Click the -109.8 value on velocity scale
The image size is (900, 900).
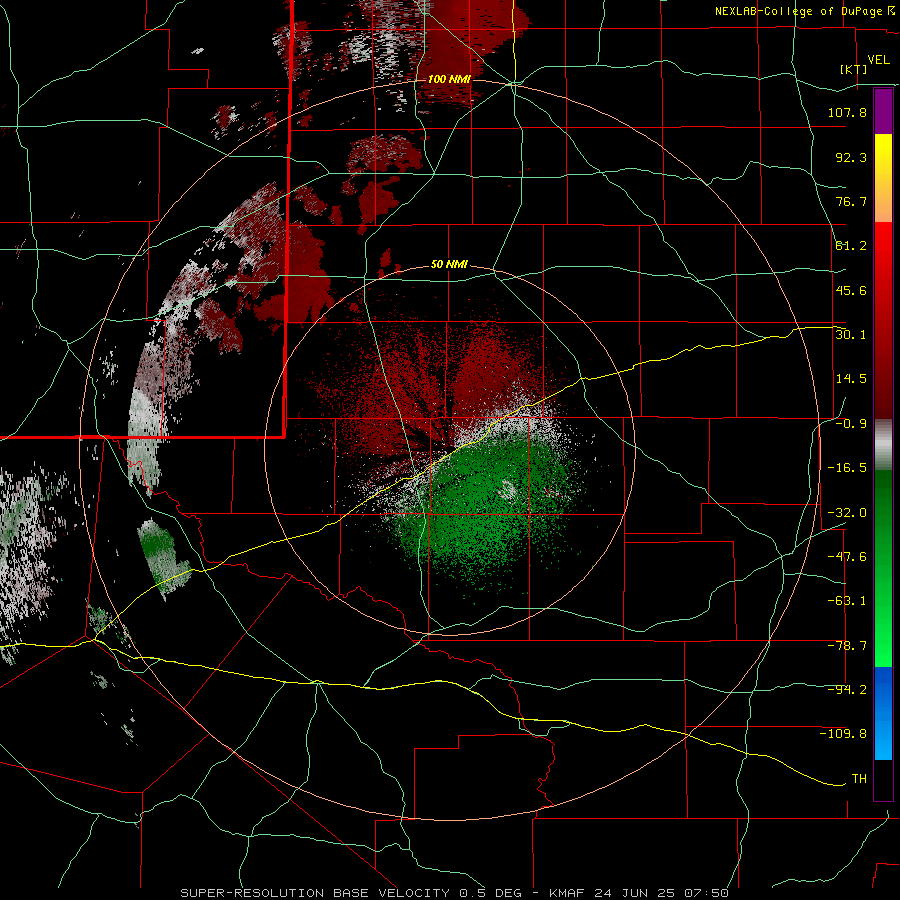tap(843, 734)
